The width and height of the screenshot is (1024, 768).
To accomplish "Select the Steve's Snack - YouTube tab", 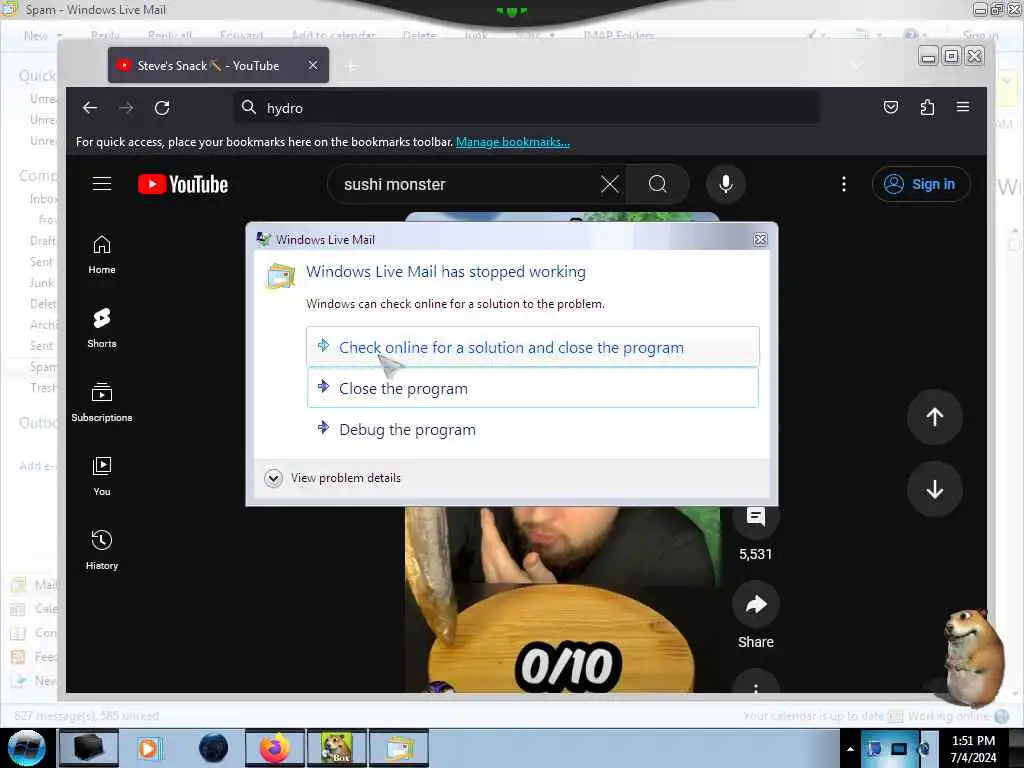I will tap(218, 65).
